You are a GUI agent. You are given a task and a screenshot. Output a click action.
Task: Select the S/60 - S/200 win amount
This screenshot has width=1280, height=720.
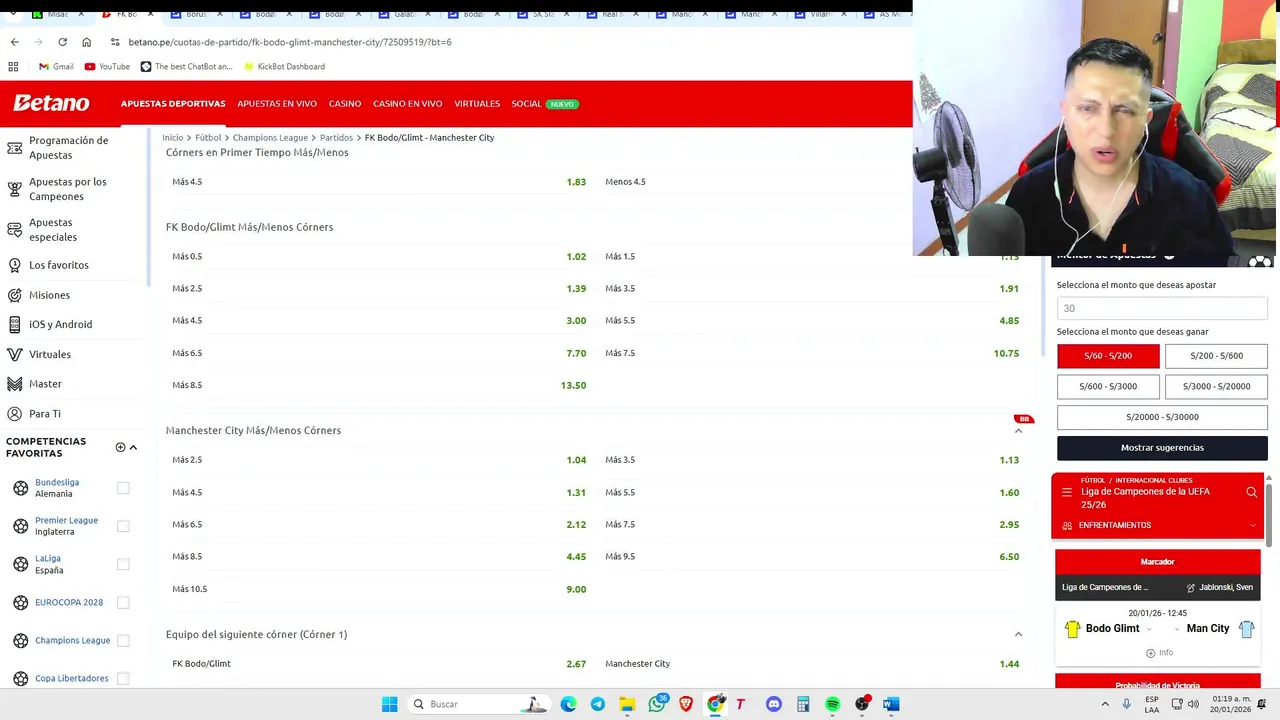[1108, 356]
